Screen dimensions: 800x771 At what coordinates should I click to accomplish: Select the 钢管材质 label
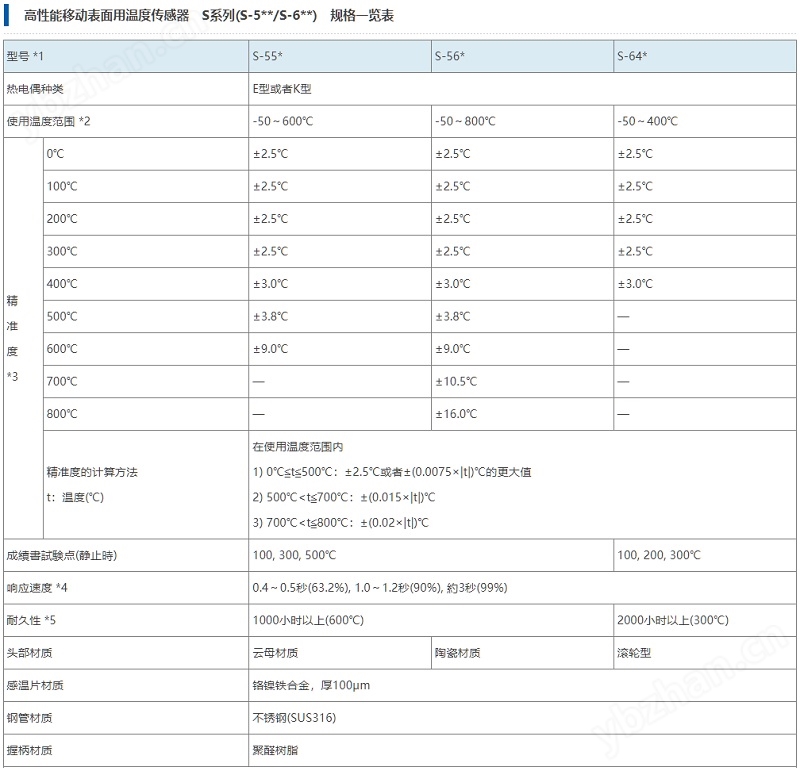point(29,718)
